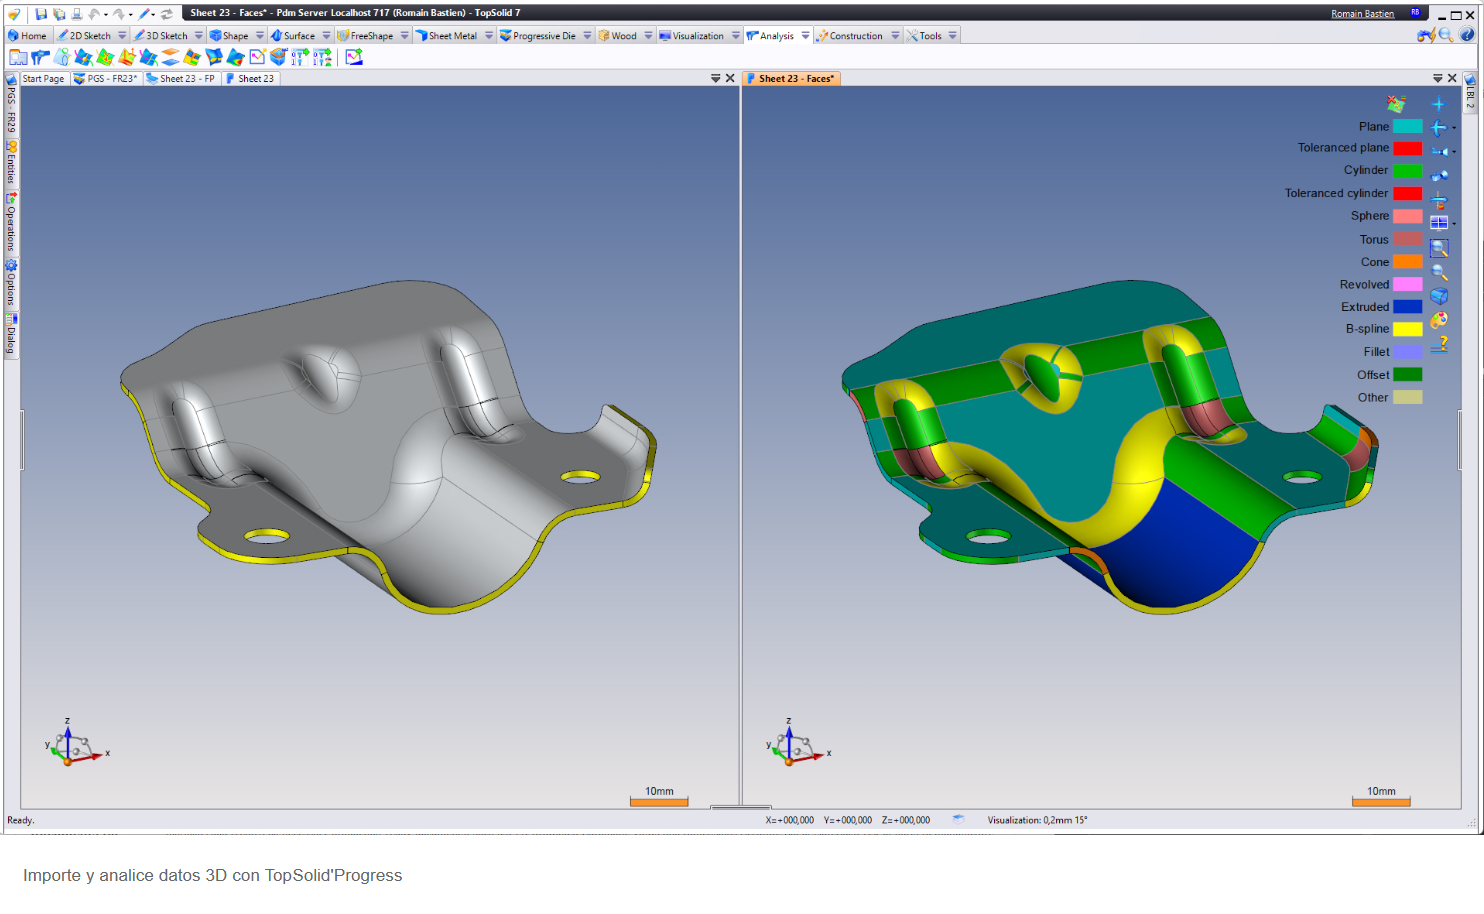The image size is (1484, 914).
Task: Click the Save icon in the title bar
Action: [41, 14]
